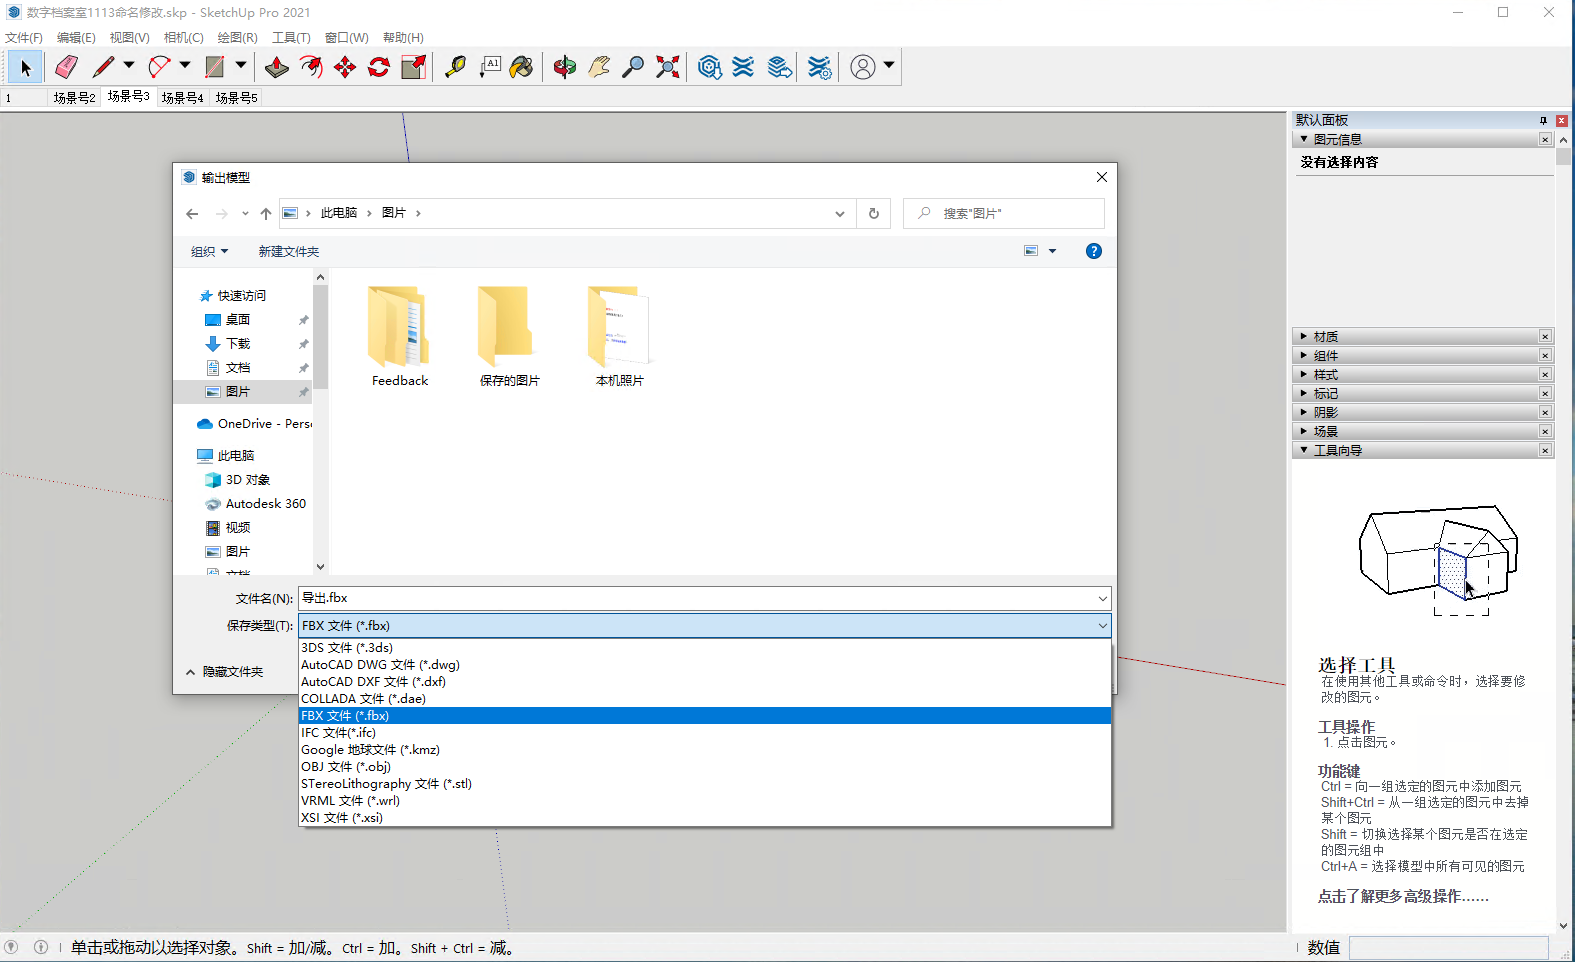Image resolution: width=1575 pixels, height=962 pixels.
Task: Choose AutoCAD DWG 文件 (*.dwg) format
Action: click(x=705, y=665)
